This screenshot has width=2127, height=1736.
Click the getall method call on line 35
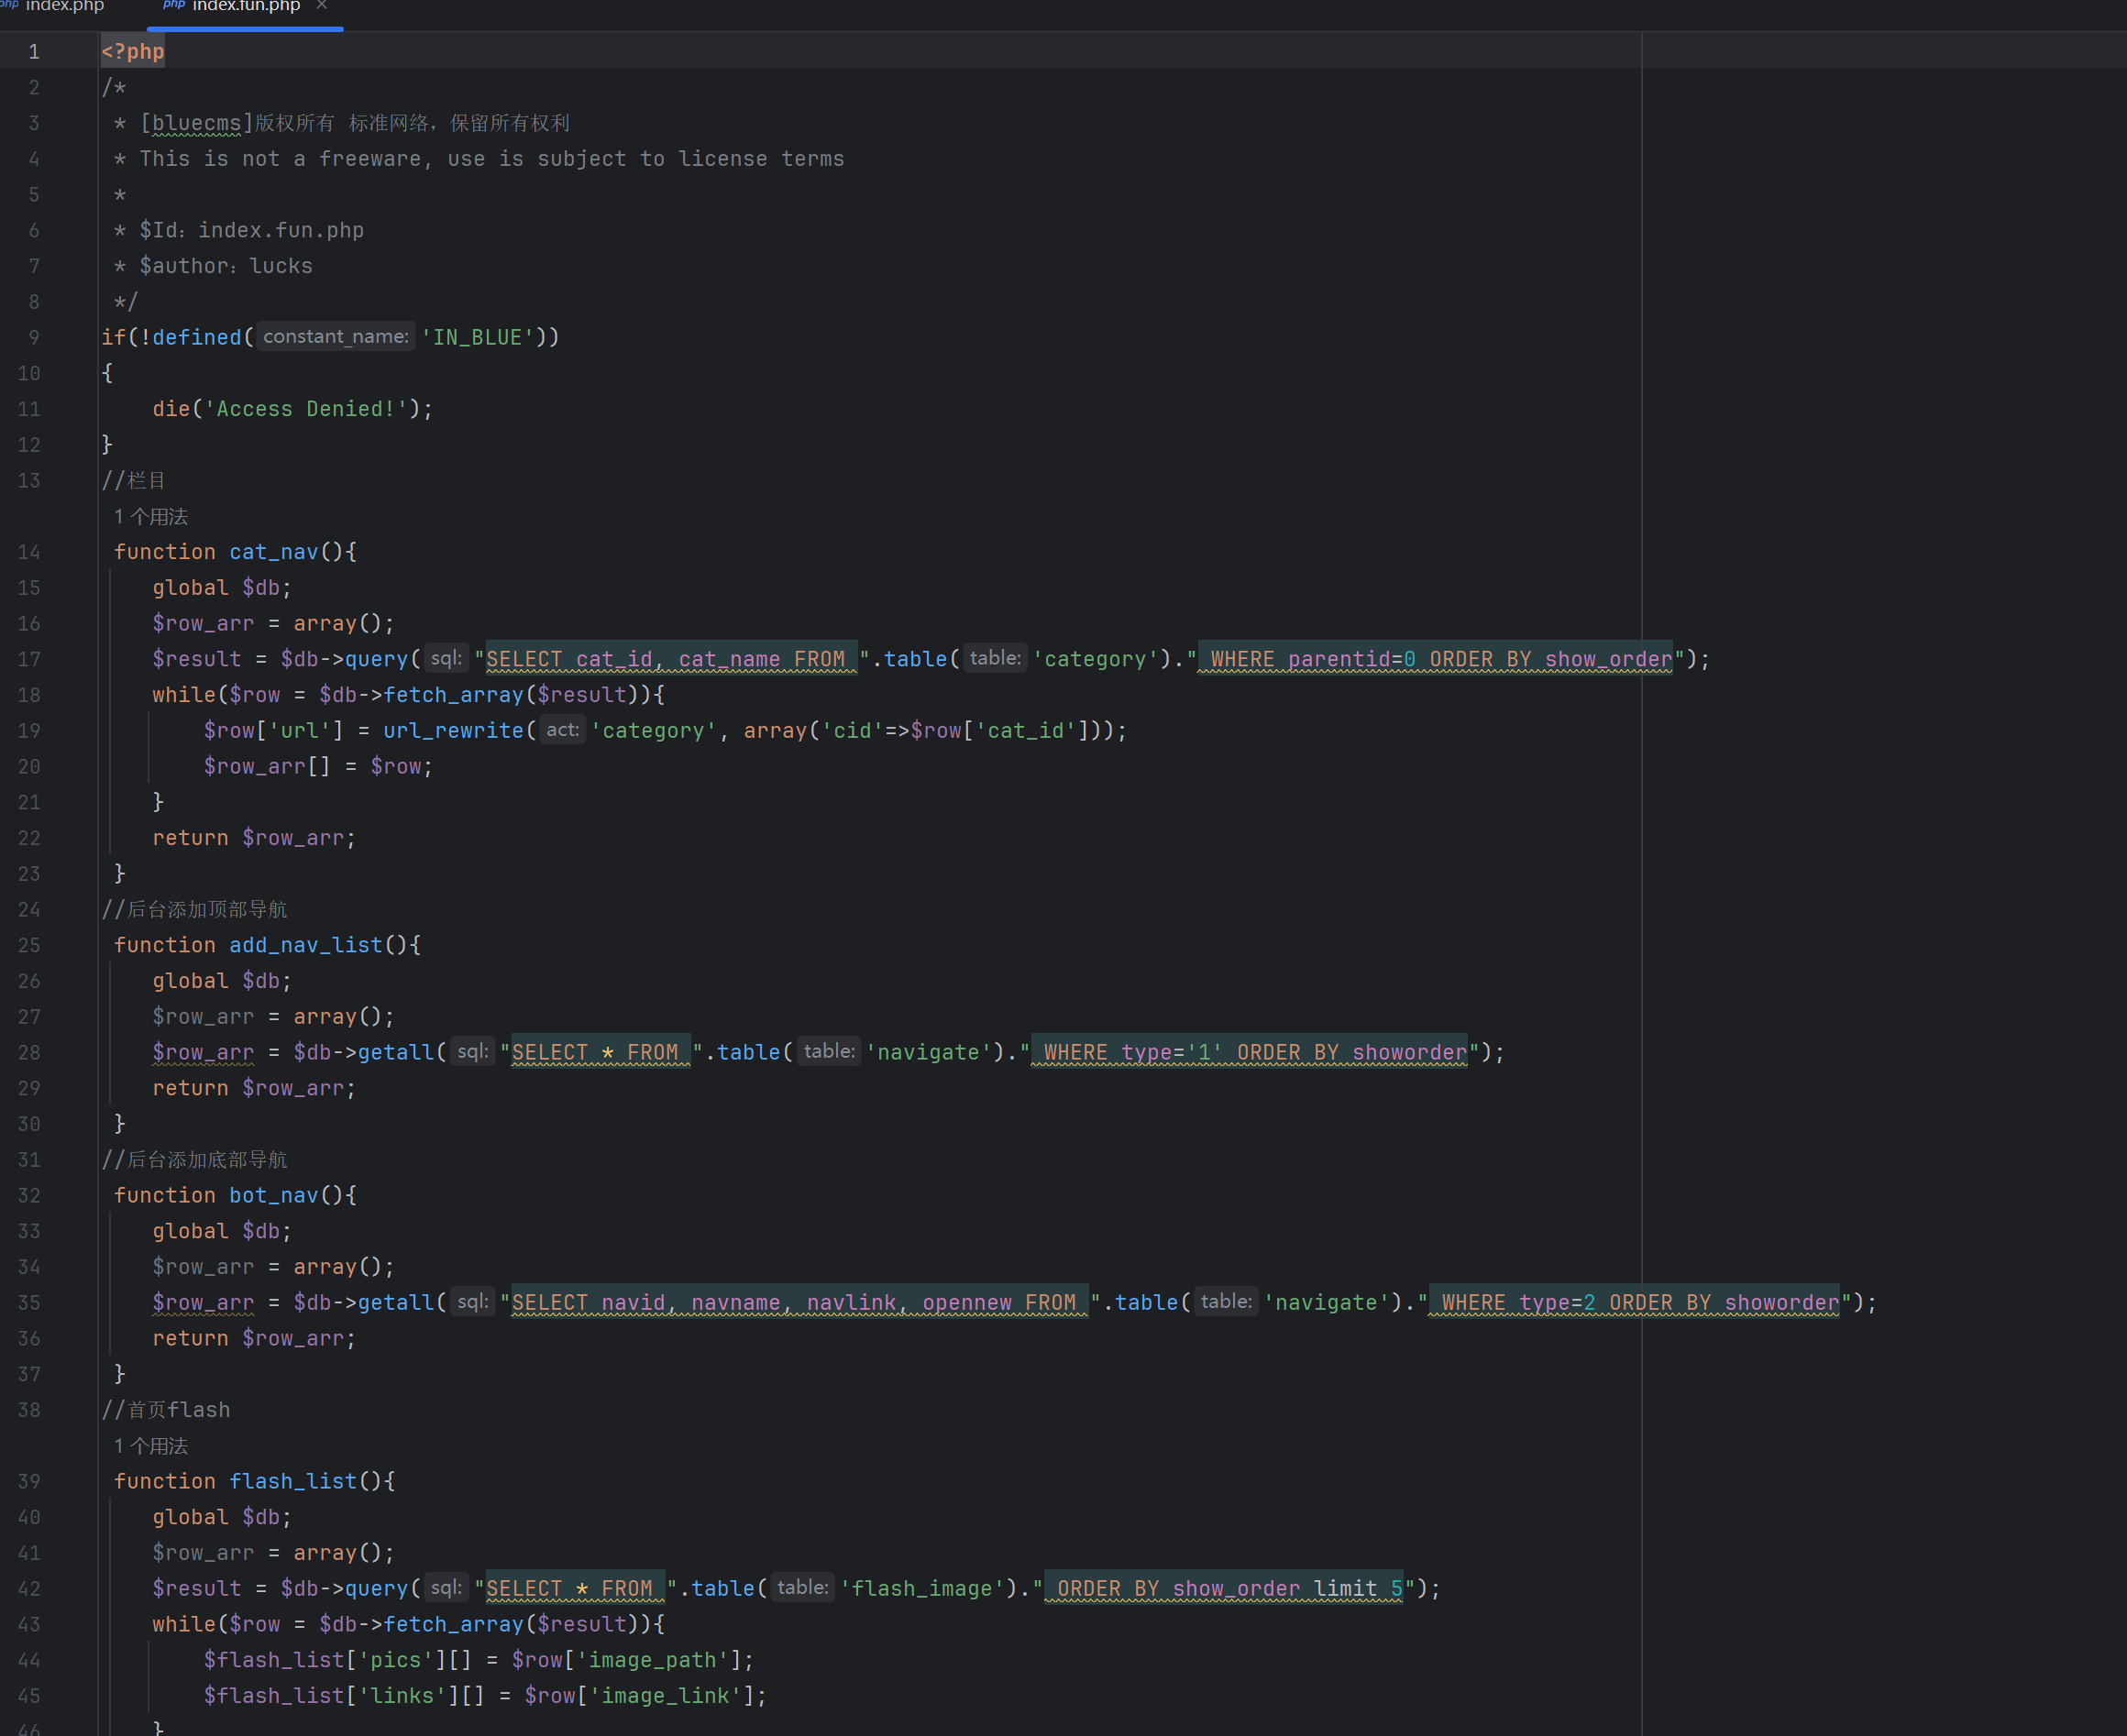pyautogui.click(x=396, y=1302)
